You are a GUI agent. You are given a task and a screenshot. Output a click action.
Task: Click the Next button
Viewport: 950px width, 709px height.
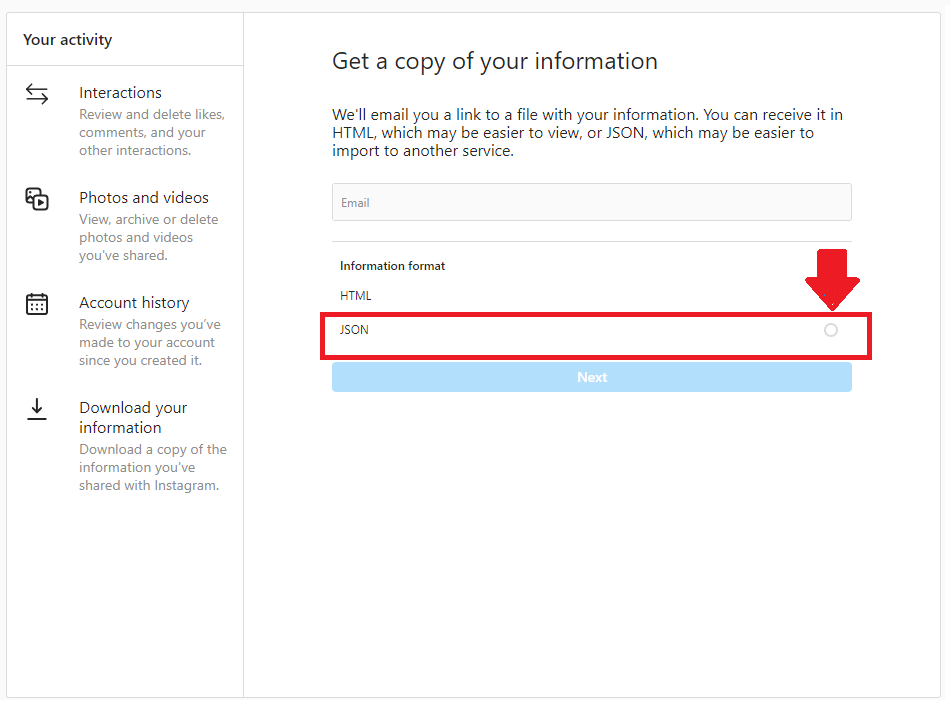point(594,379)
